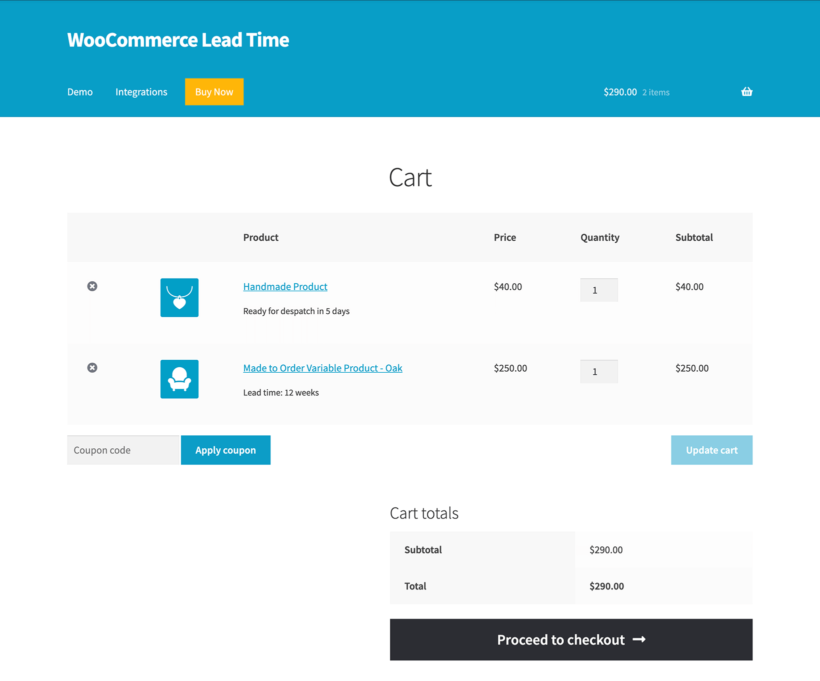The width and height of the screenshot is (820, 681).
Task: View cart via the $290.00 header total
Action: click(620, 91)
